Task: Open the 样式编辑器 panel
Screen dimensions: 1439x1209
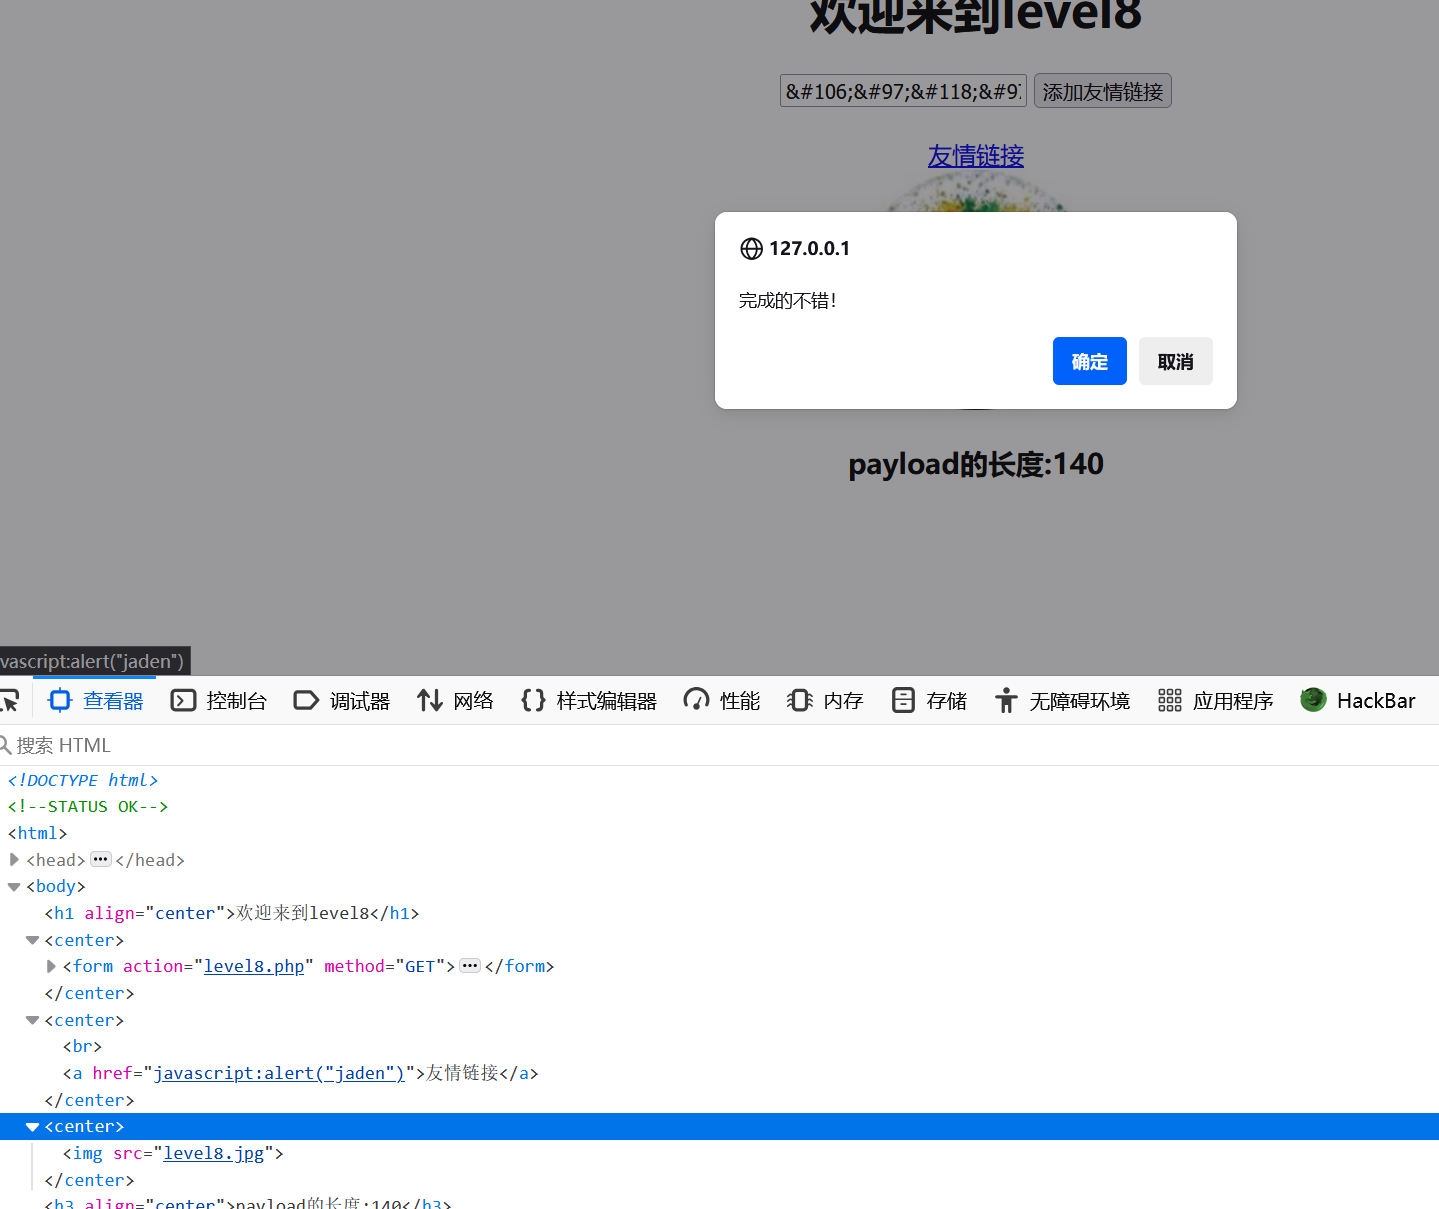Action: pos(588,700)
